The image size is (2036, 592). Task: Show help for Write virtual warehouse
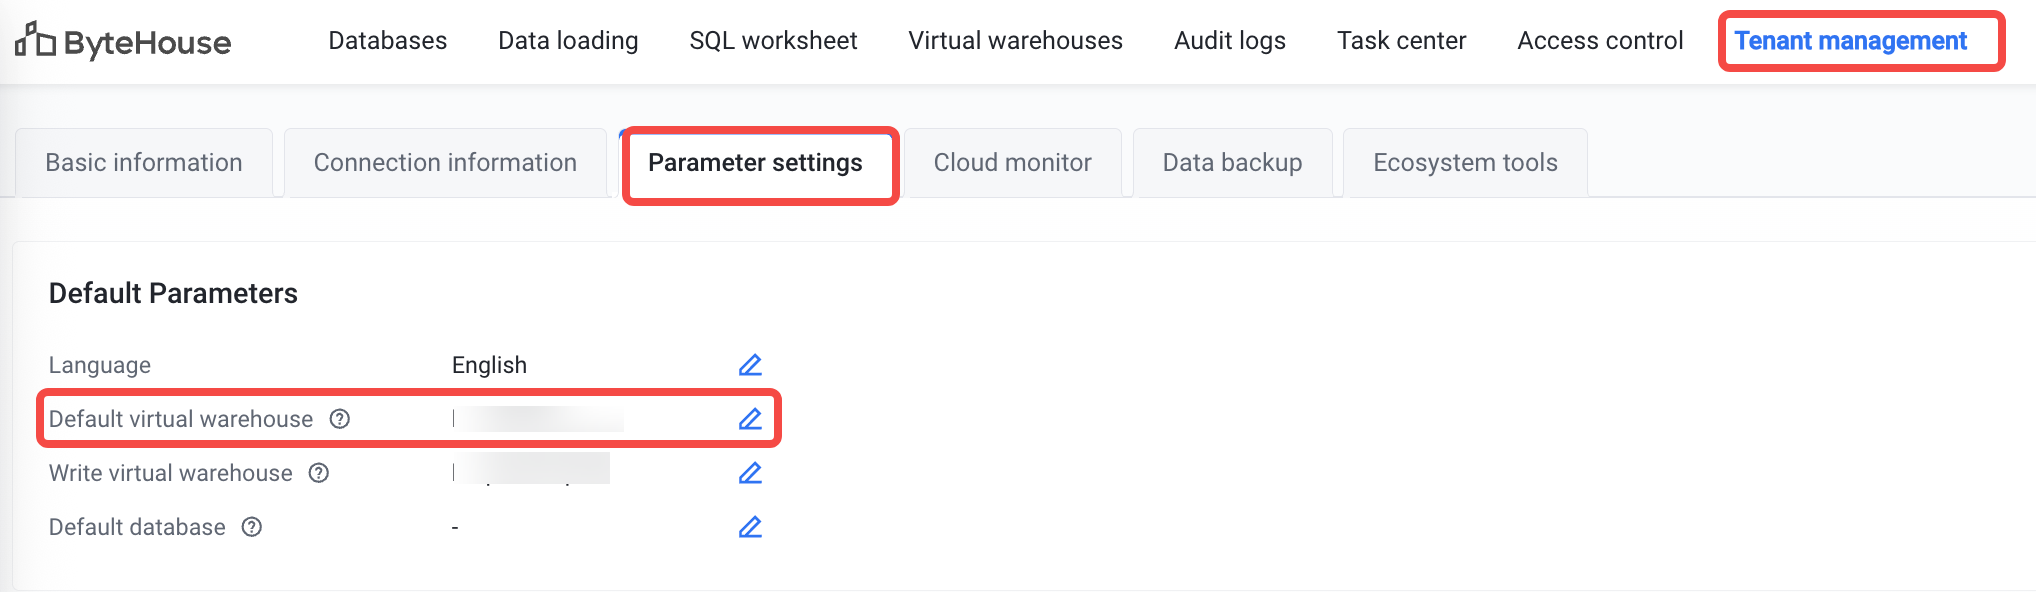click(x=319, y=473)
